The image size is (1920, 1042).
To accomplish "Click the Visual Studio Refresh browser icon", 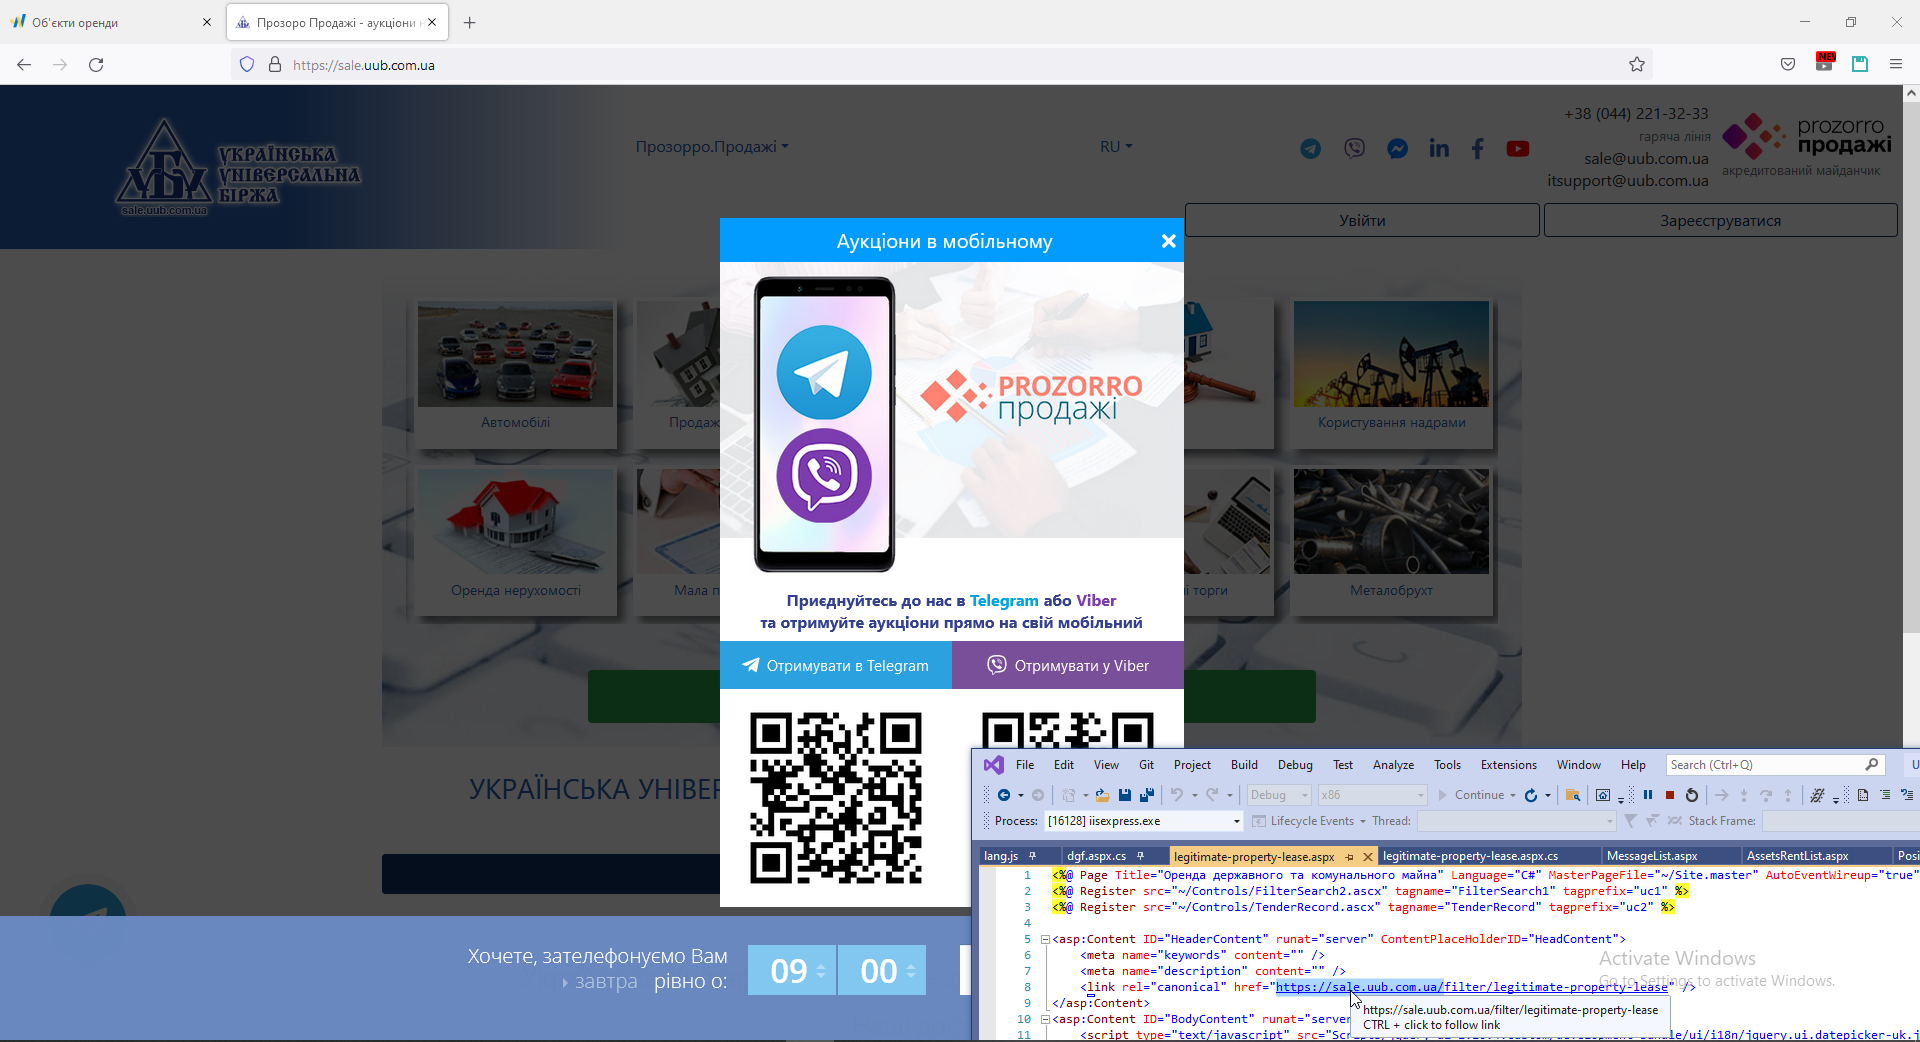I will 1531,795.
